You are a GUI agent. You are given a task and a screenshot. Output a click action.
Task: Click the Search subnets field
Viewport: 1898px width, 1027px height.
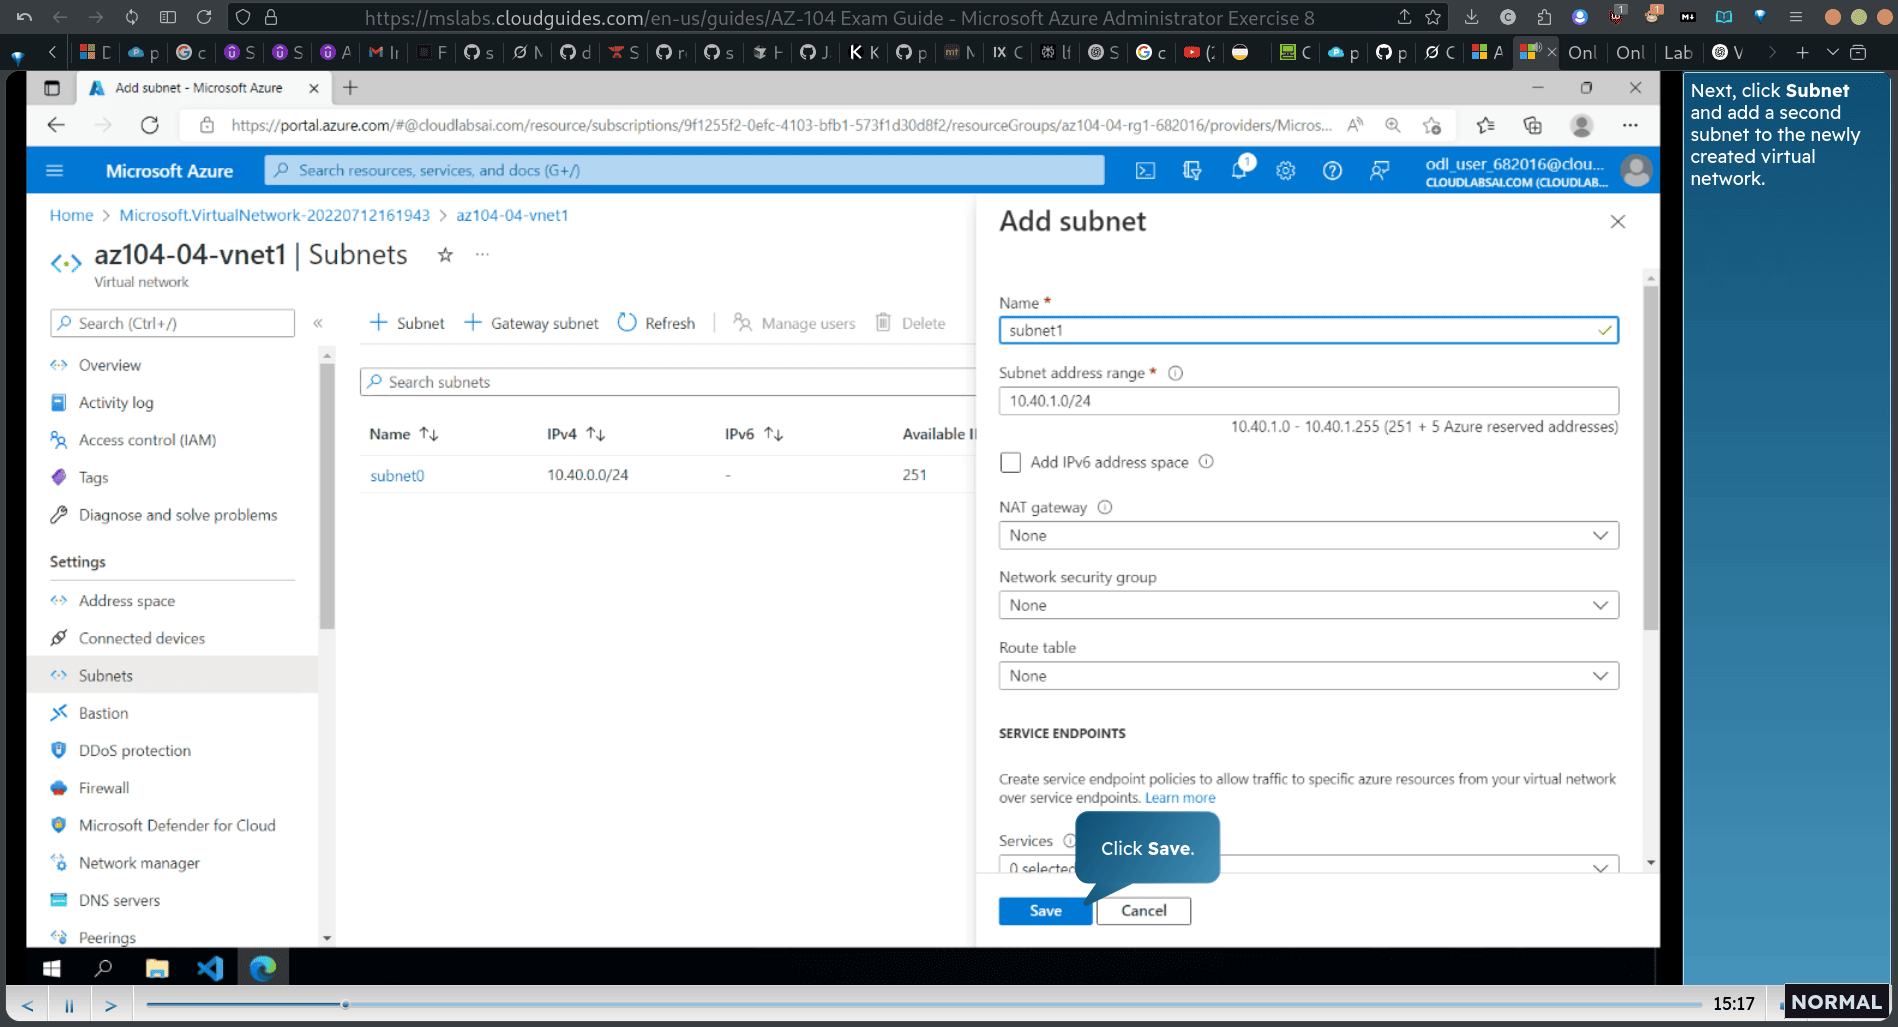coord(667,382)
